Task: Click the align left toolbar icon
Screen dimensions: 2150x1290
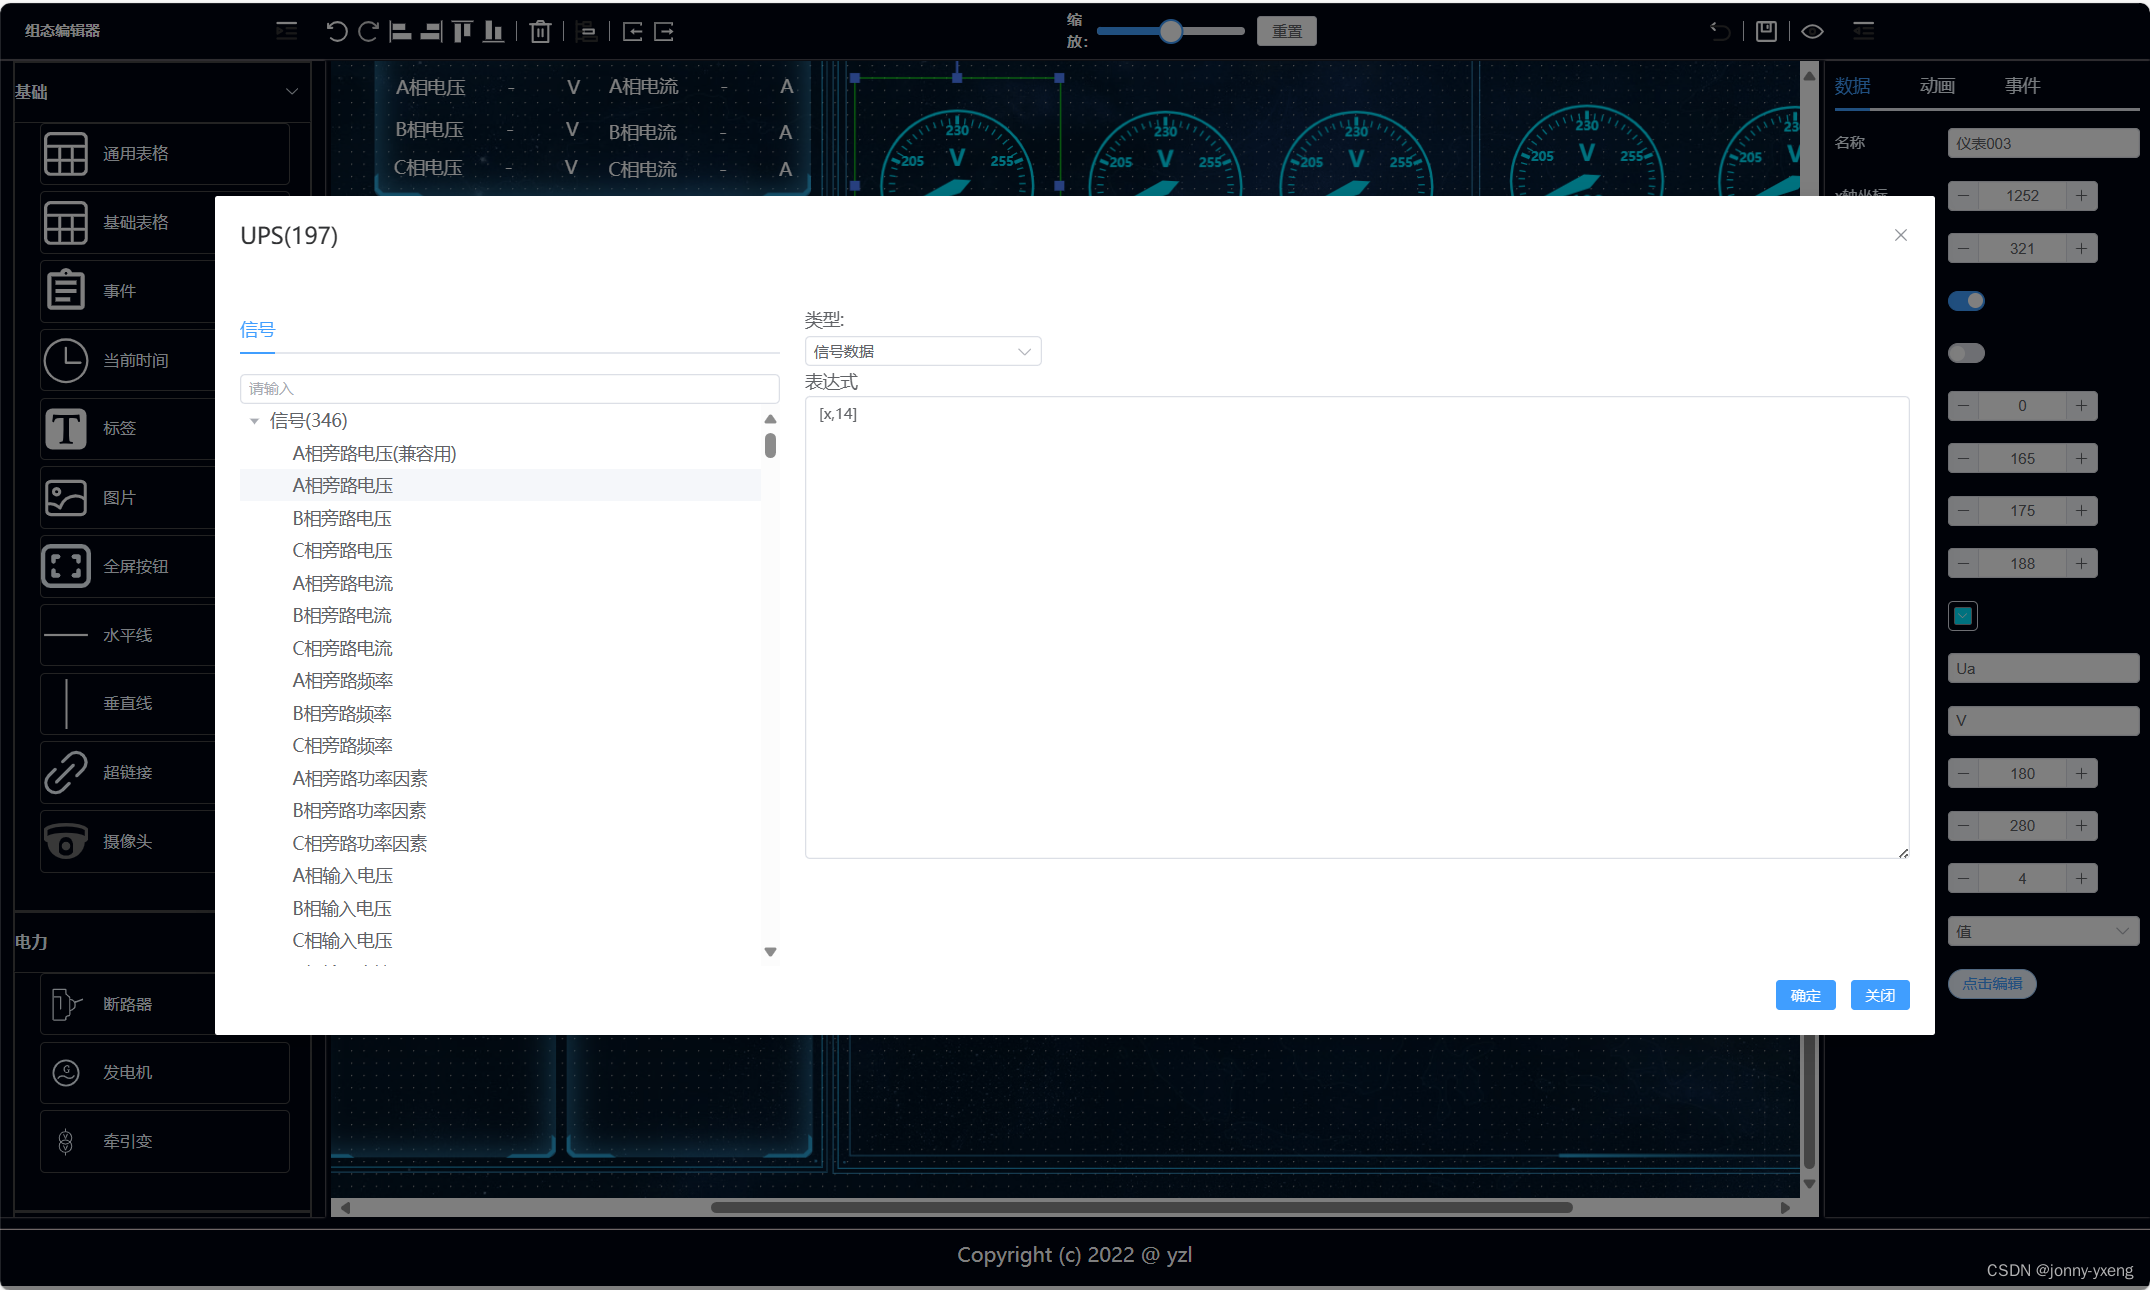Action: pos(400,32)
